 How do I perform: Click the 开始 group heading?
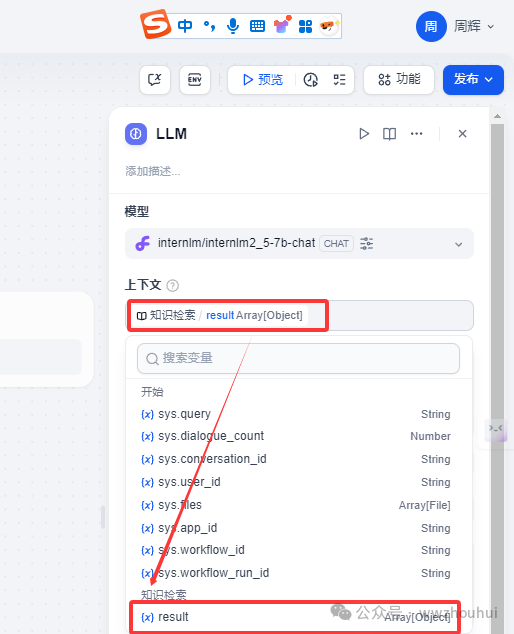(x=152, y=392)
